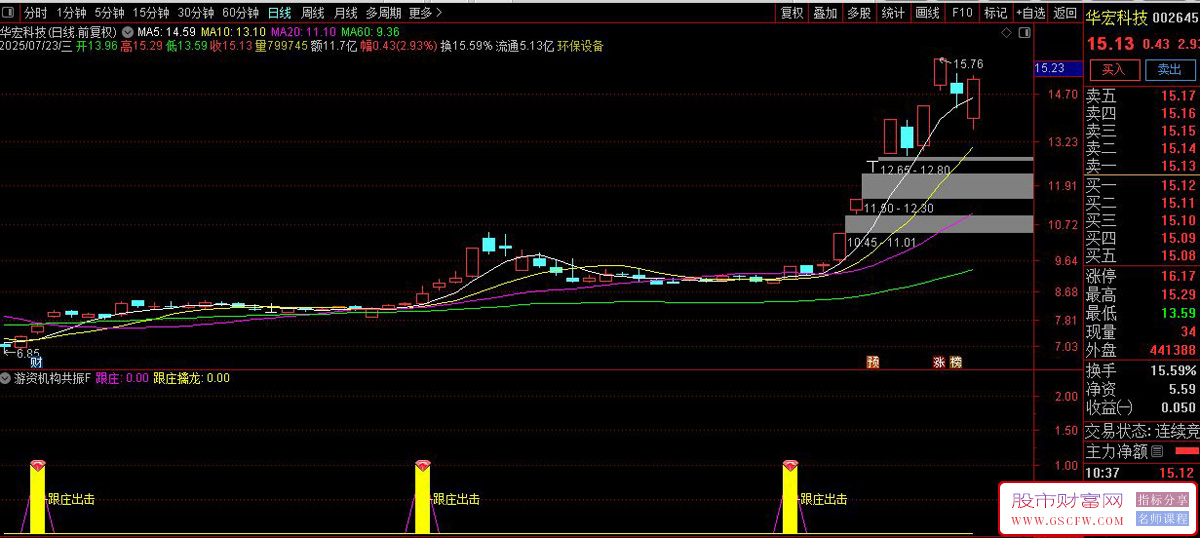Click the 卖出 sell button
This screenshot has width=1200, height=538.
1169,70
